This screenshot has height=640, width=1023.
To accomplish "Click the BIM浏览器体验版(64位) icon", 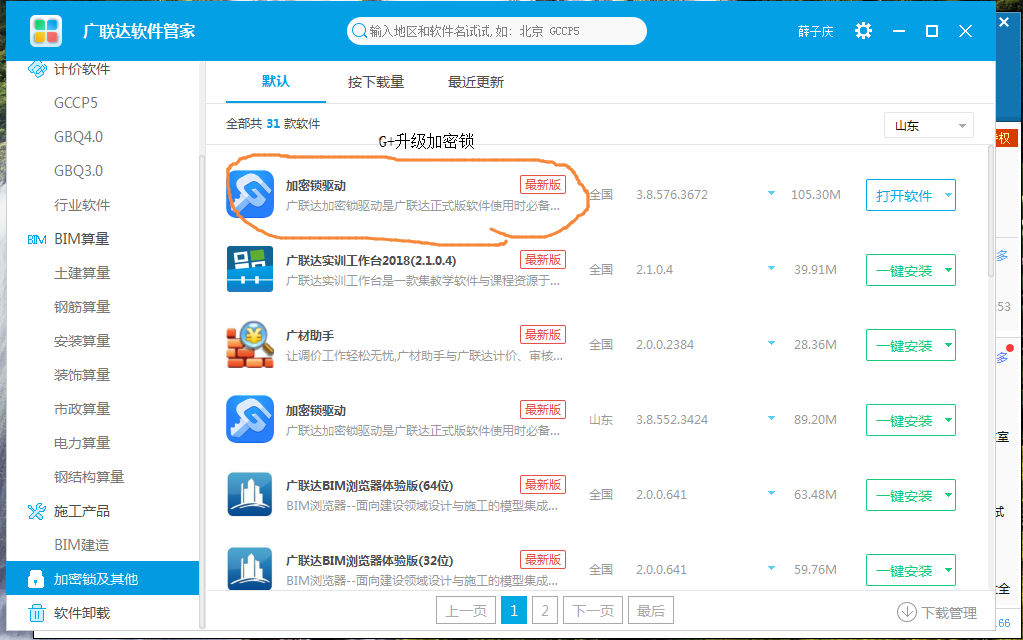I will 250,494.
